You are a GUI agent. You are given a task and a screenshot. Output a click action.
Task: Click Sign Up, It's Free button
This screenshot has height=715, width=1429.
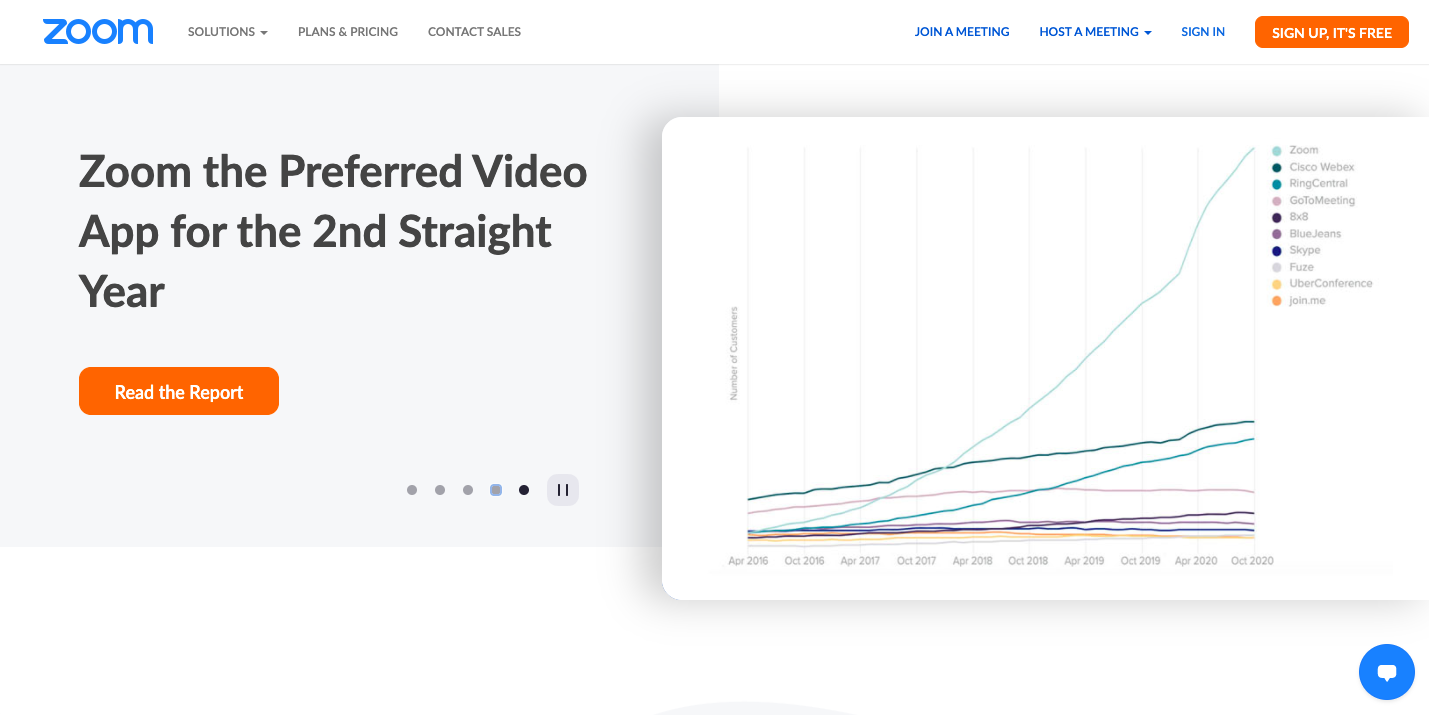[1332, 32]
